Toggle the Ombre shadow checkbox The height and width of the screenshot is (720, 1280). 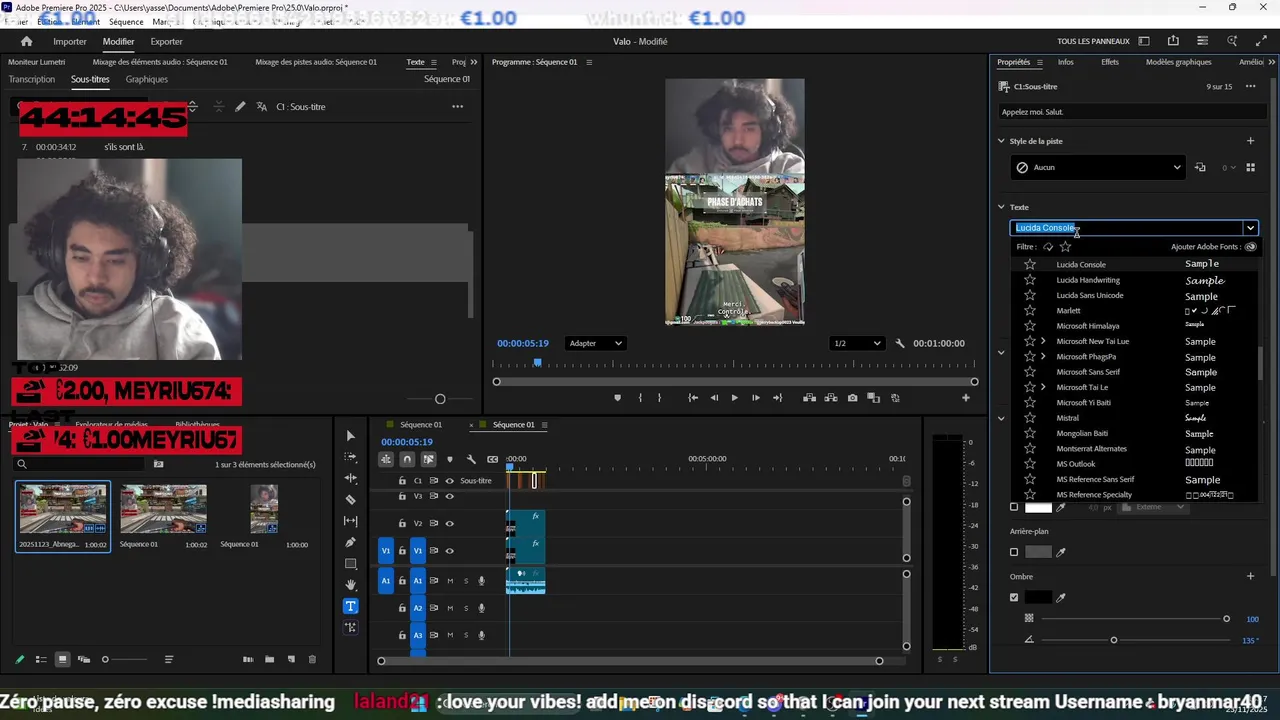pos(1014,597)
